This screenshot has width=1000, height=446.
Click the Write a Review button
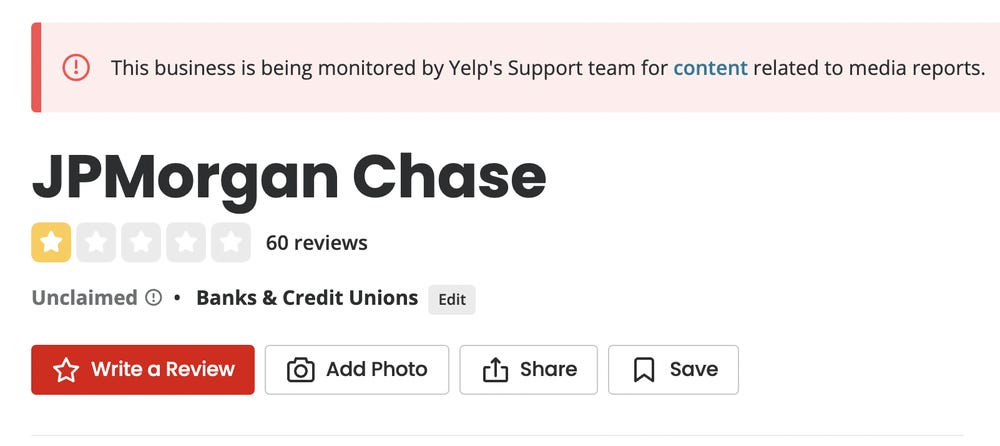pyautogui.click(x=143, y=369)
